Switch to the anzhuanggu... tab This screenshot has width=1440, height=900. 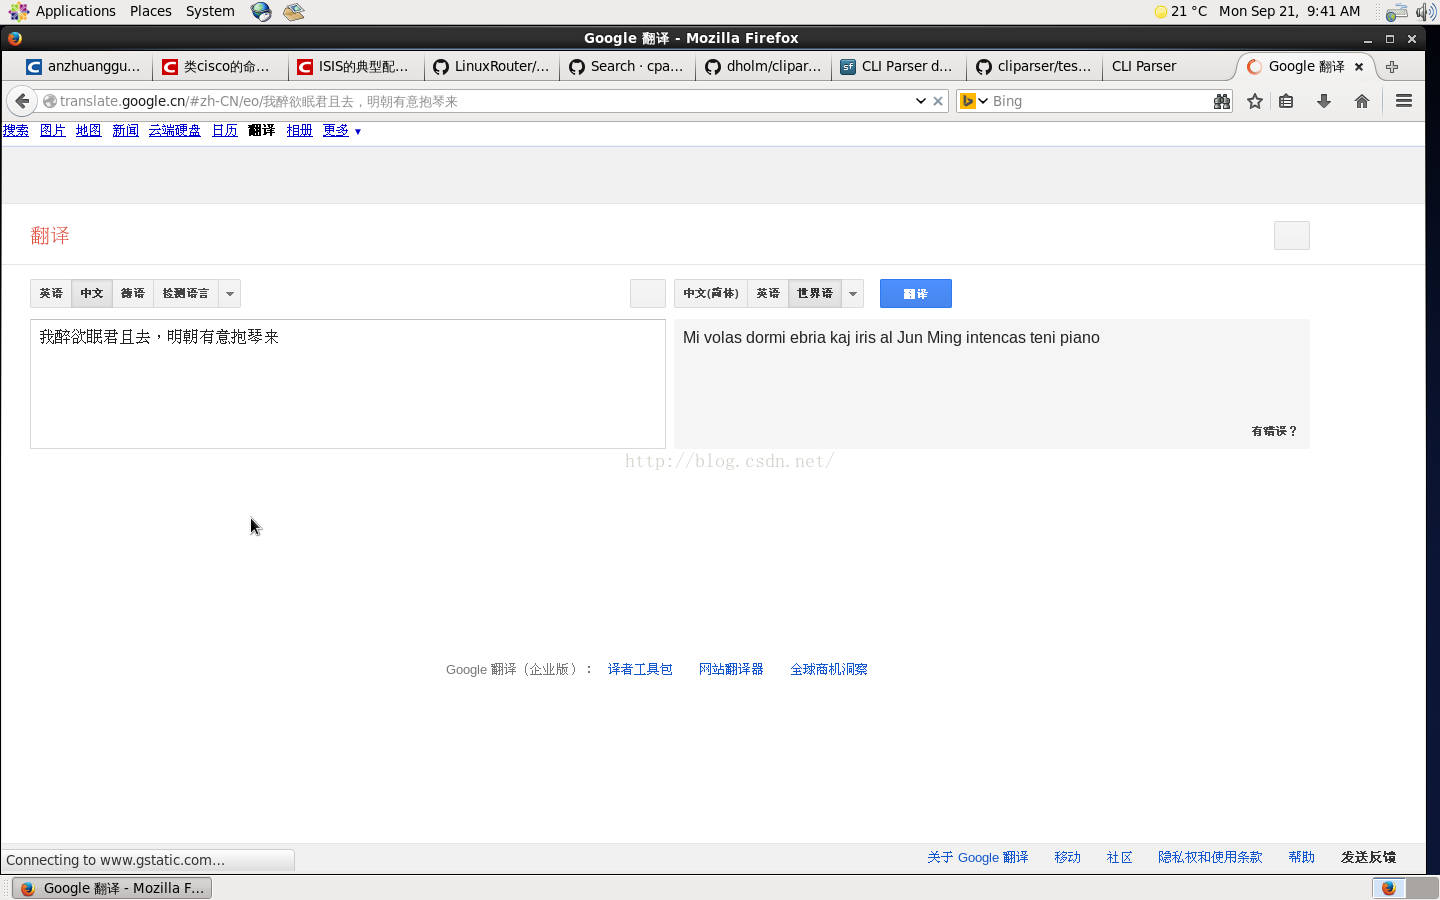coord(84,67)
